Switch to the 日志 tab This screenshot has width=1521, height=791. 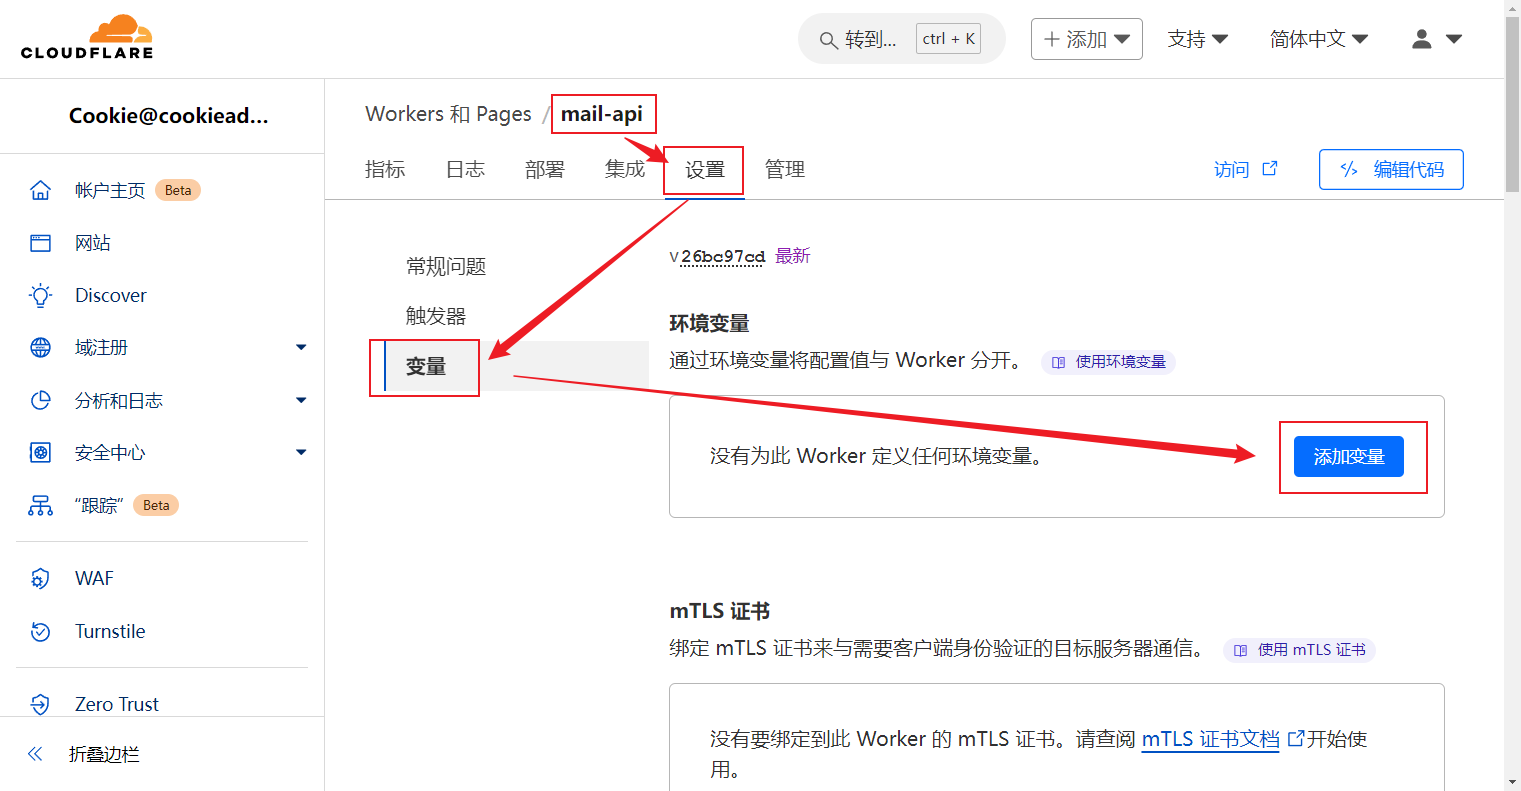(x=465, y=169)
